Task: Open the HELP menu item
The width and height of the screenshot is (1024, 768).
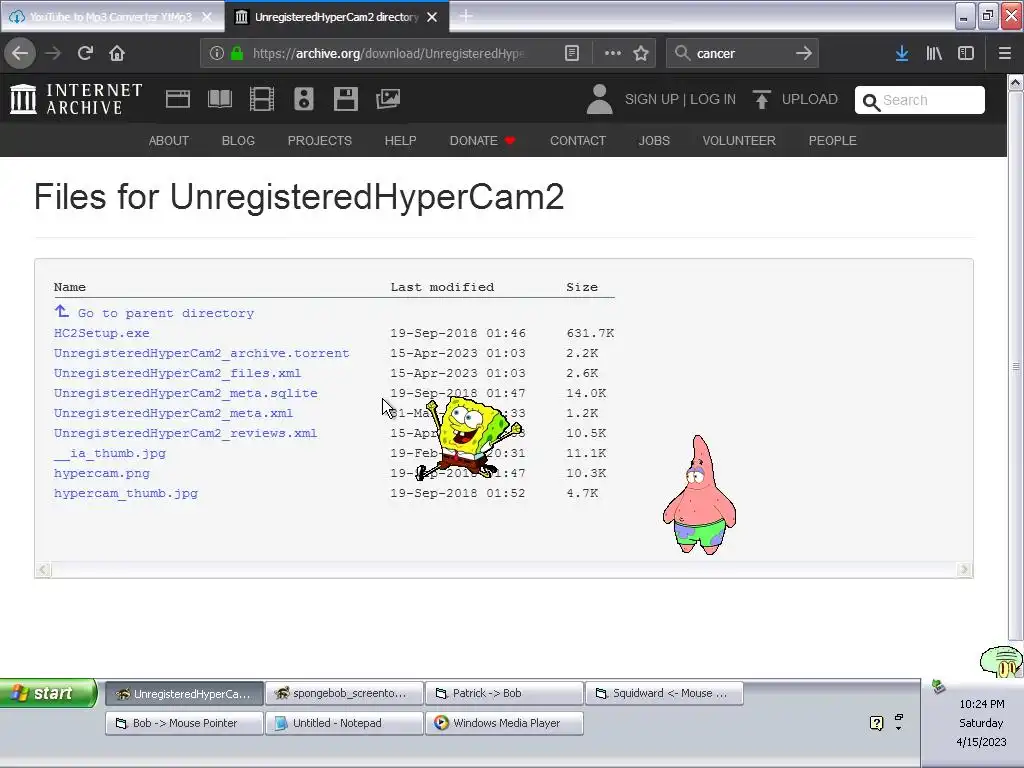Action: pos(400,140)
